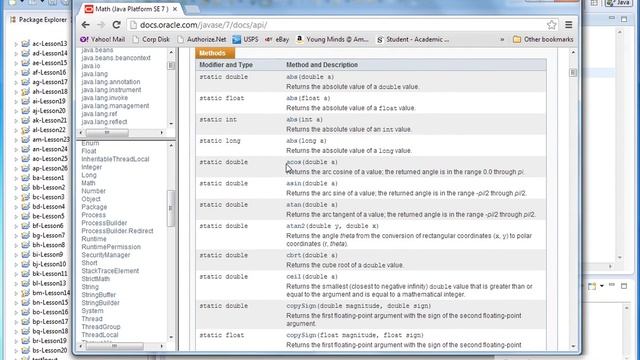Open console dropdown arrow in Eclipse
Image resolution: width=640 pixels, height=360 pixels.
(602, 286)
